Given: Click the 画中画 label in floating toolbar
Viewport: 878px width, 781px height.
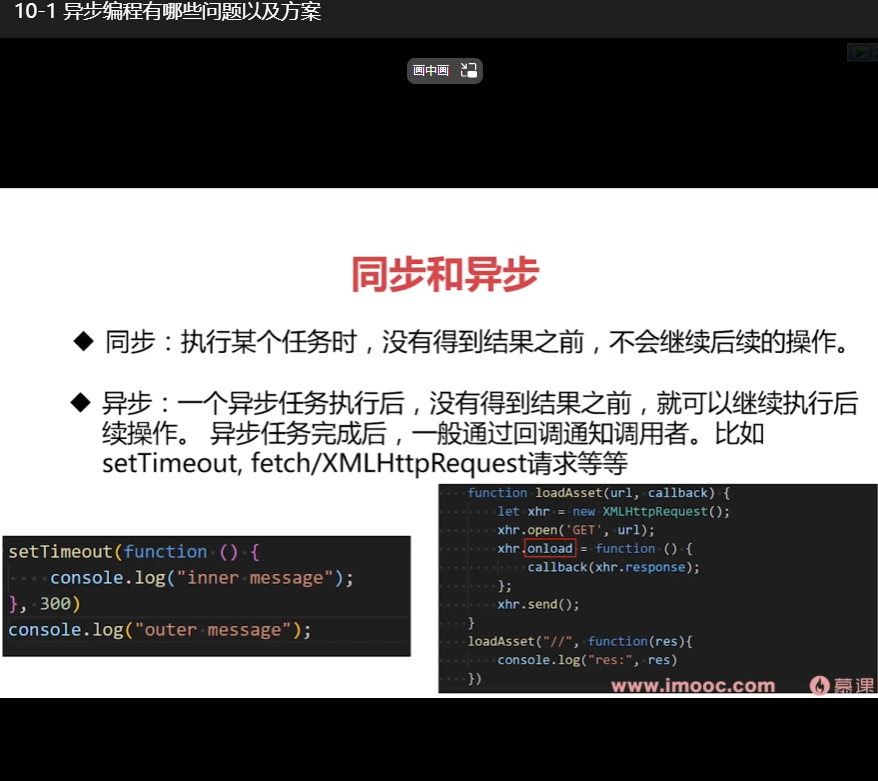Looking at the screenshot, I should click(x=431, y=70).
